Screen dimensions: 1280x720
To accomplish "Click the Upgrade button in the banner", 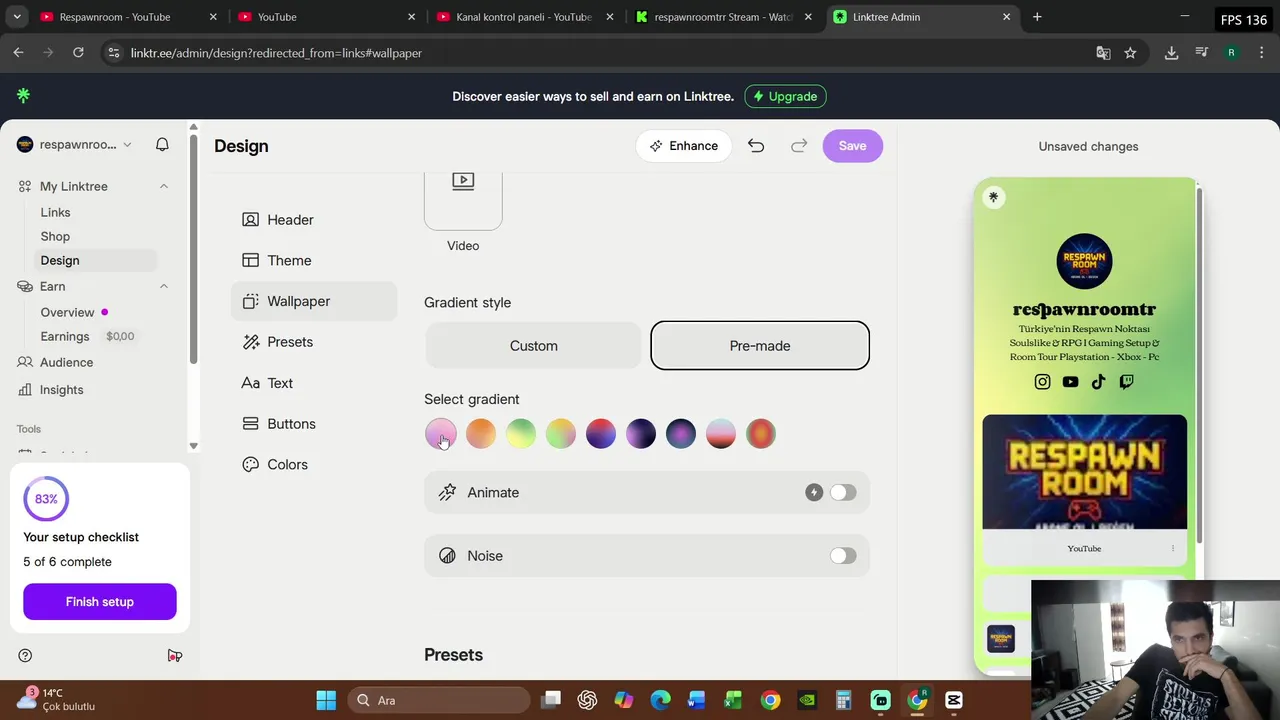I will click(x=785, y=96).
